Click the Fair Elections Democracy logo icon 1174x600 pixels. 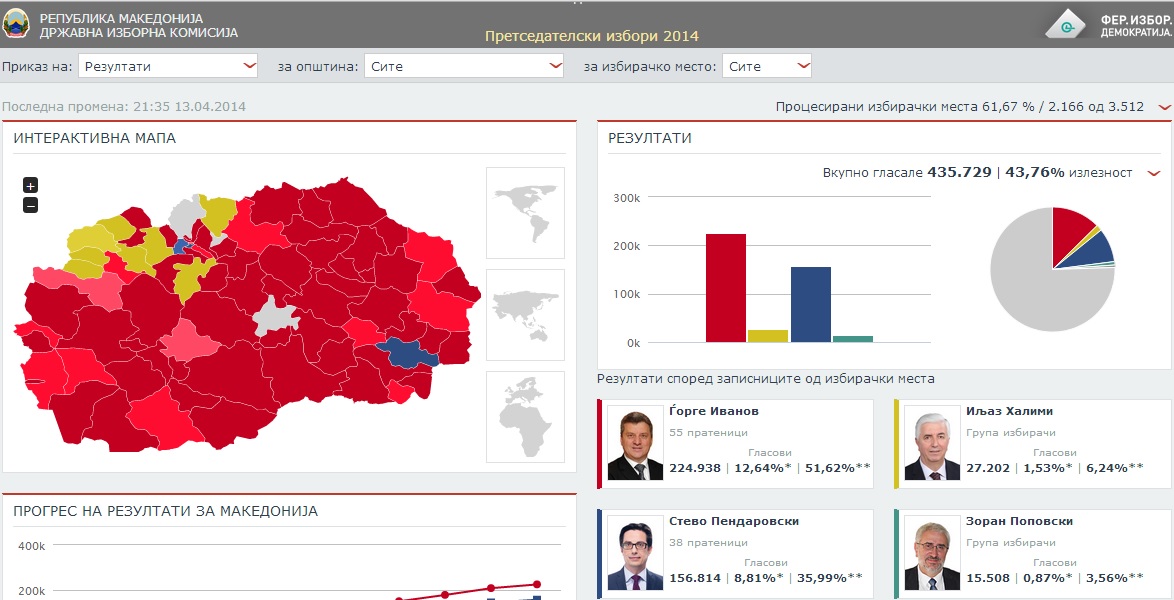1069,24
